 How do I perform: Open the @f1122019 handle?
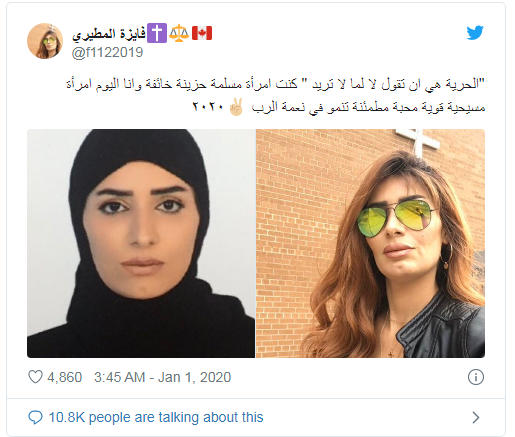point(107,52)
